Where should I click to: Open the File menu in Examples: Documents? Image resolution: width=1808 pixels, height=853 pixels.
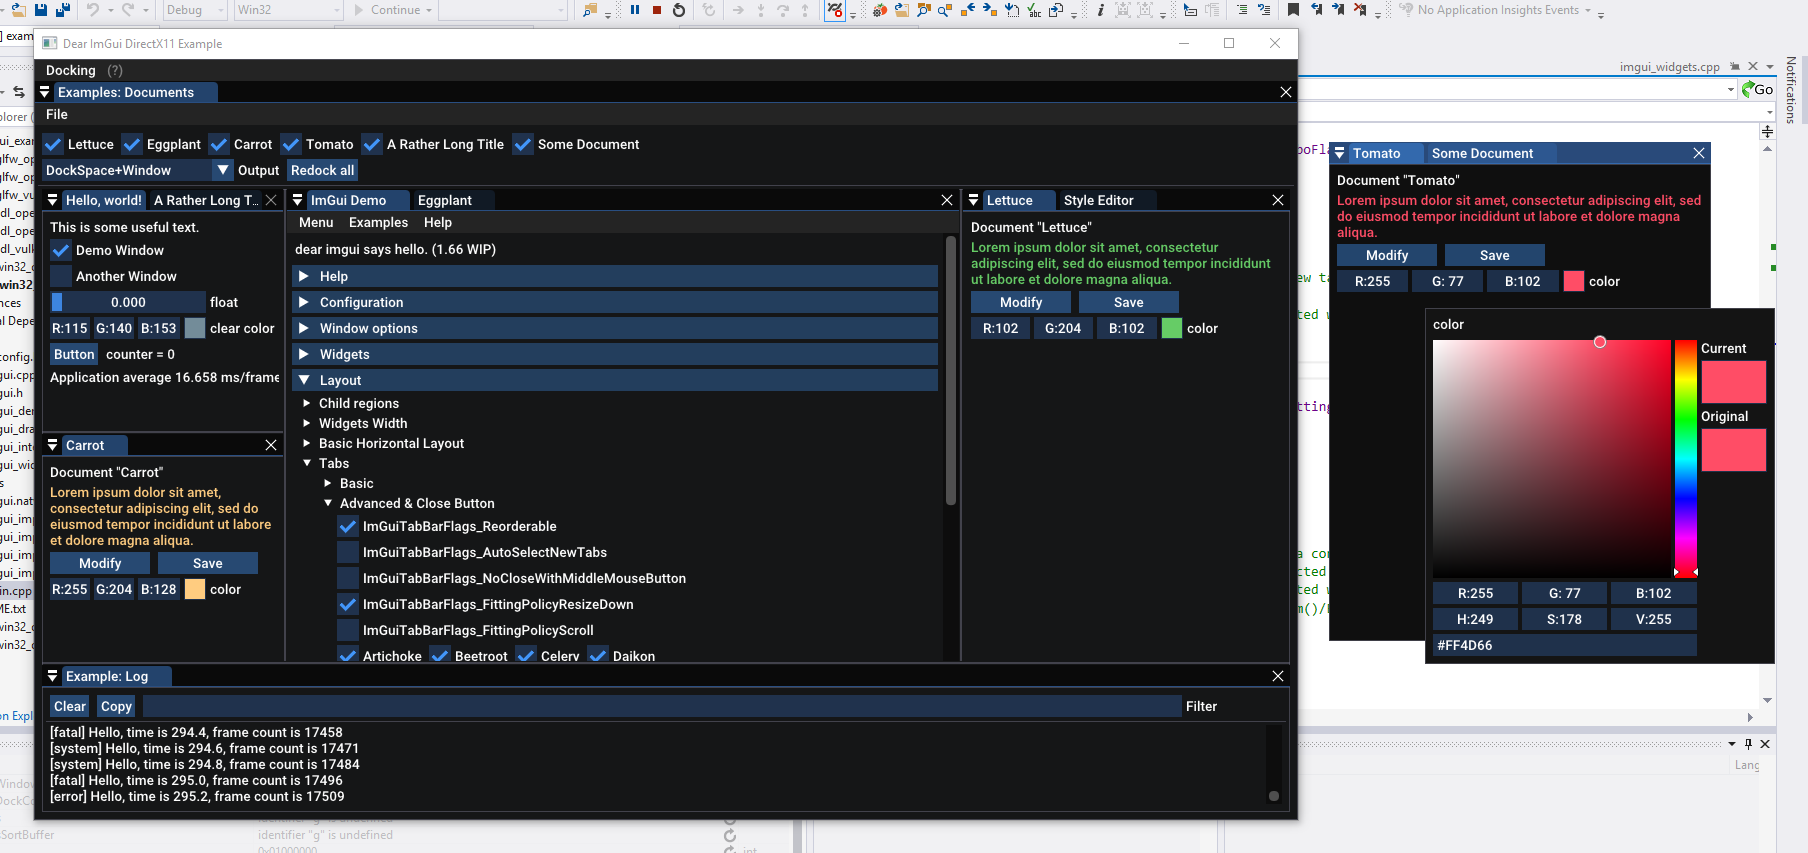click(x=57, y=114)
